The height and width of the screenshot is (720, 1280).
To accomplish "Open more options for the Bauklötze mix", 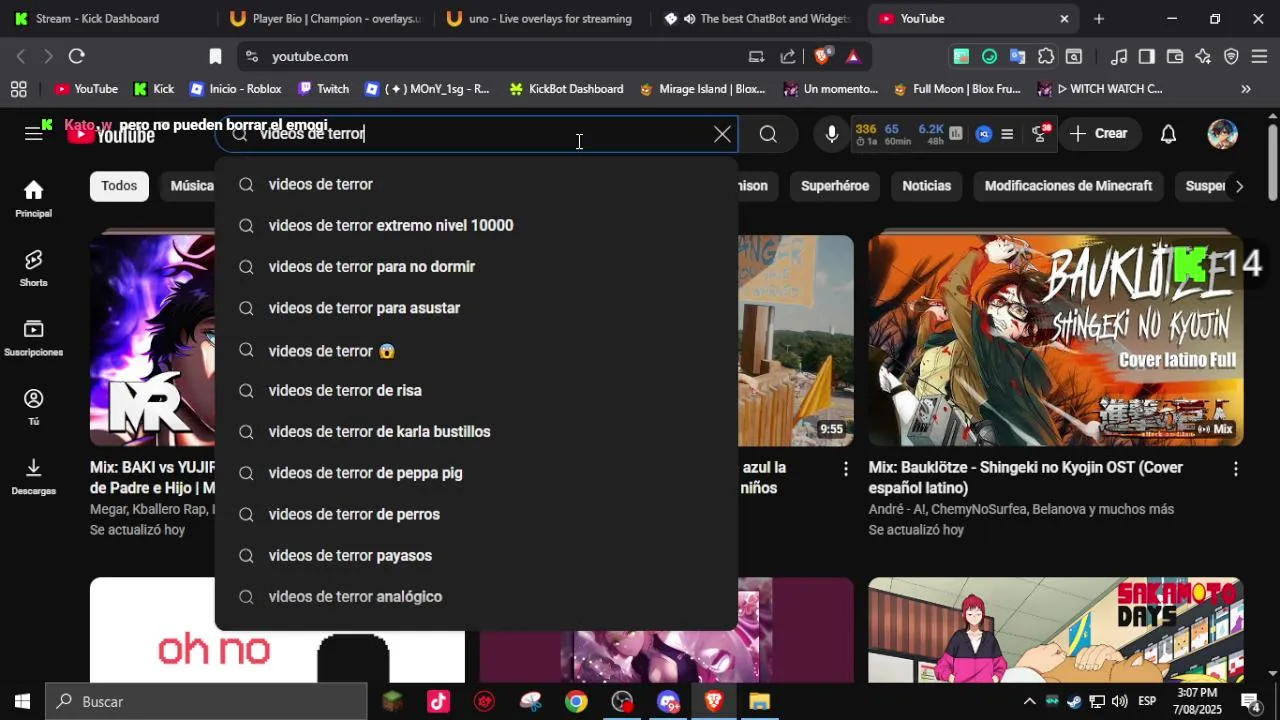I will coord(1235,468).
